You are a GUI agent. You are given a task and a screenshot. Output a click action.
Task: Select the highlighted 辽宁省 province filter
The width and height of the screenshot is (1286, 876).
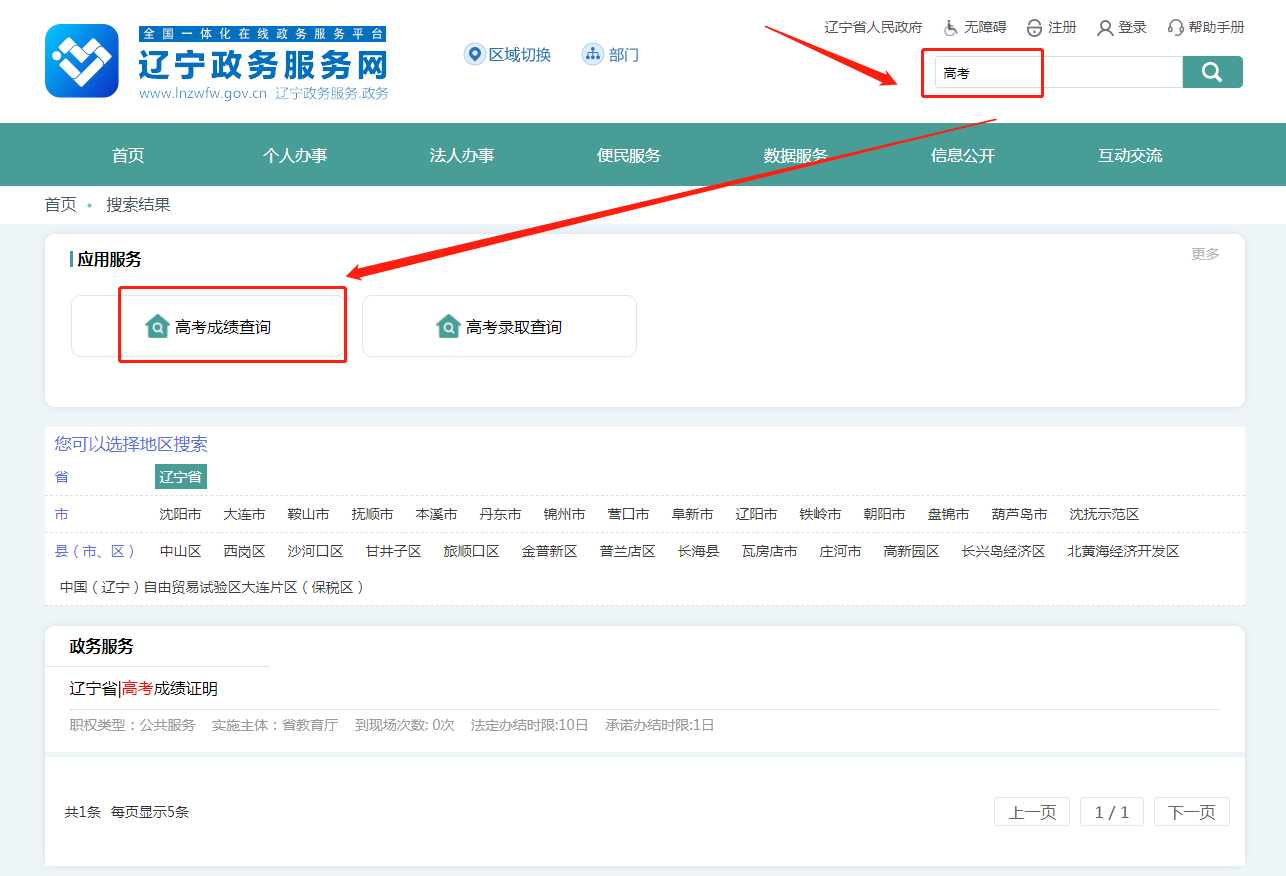tap(181, 477)
